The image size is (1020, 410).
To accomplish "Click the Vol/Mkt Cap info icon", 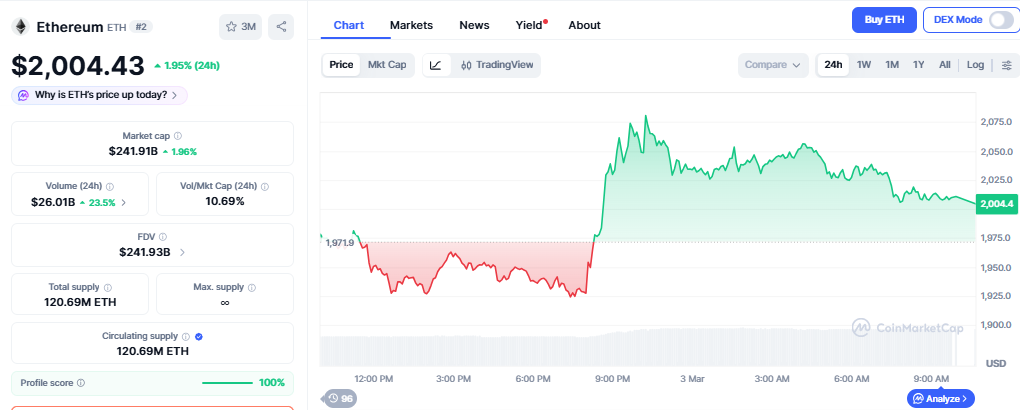I will coord(264,186).
